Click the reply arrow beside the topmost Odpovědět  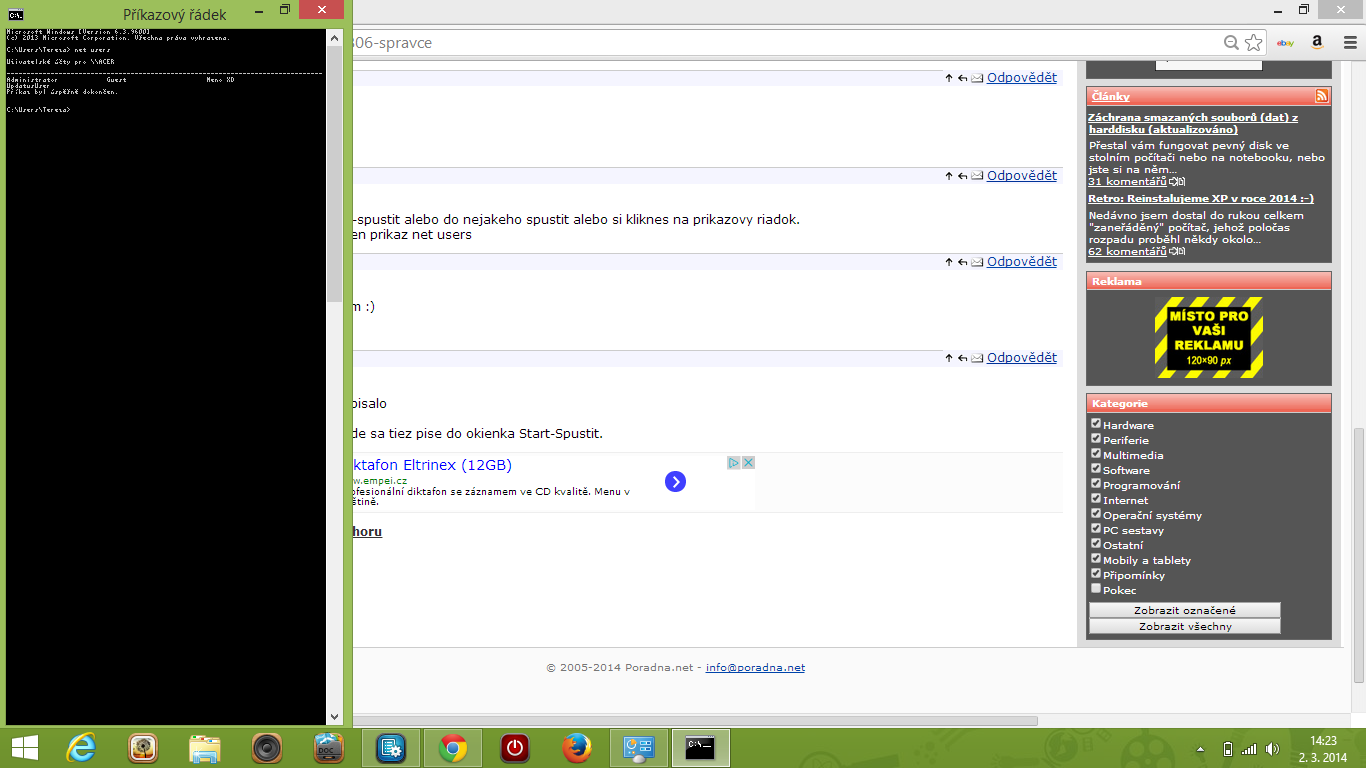[x=962, y=78]
